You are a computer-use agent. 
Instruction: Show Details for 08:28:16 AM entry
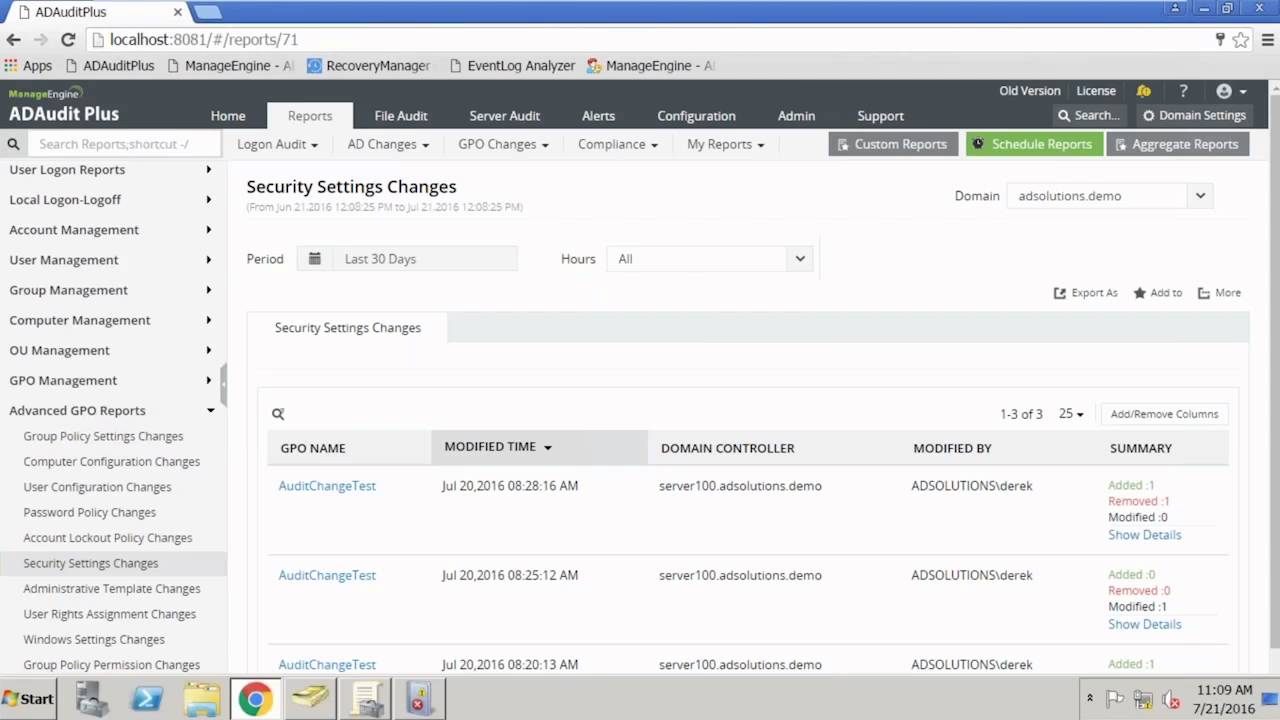click(x=1144, y=535)
